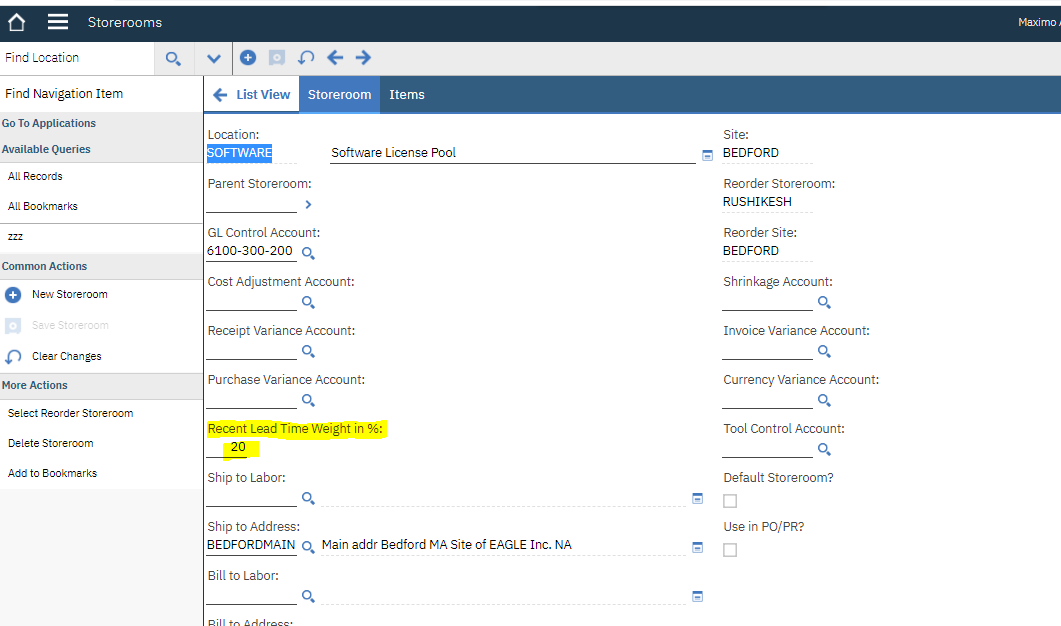Open Tool Control Account lookup magnifier

tap(823, 449)
